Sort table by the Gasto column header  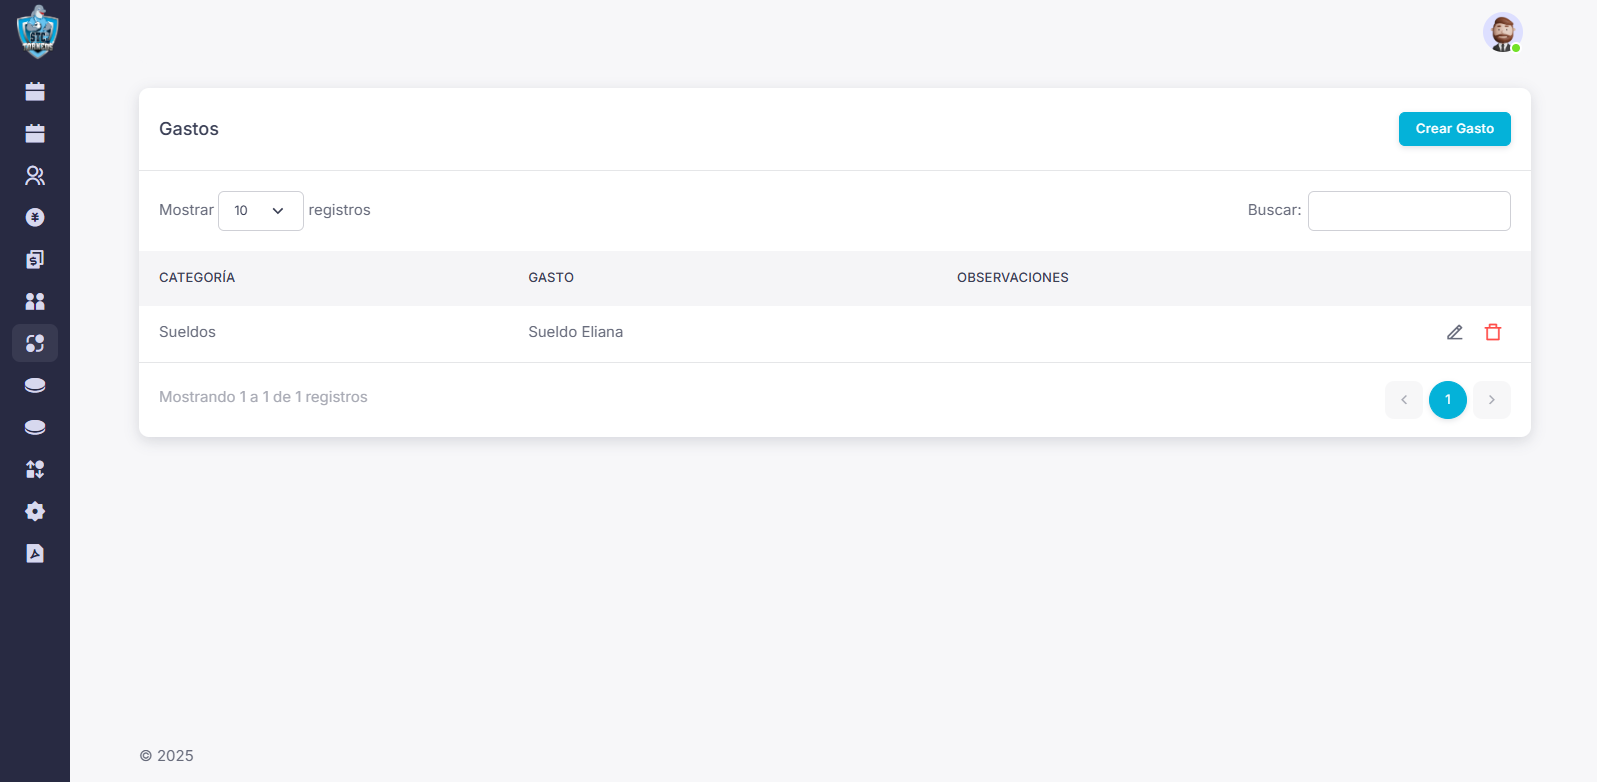coord(551,278)
